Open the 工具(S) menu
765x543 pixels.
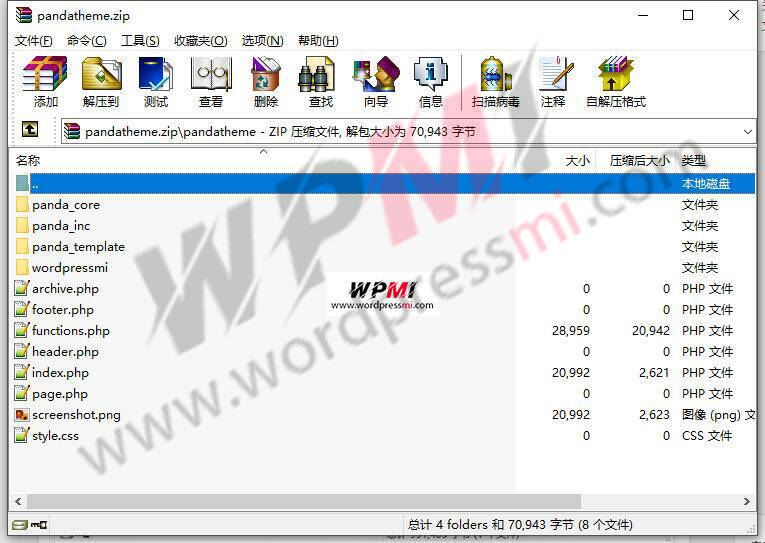140,41
